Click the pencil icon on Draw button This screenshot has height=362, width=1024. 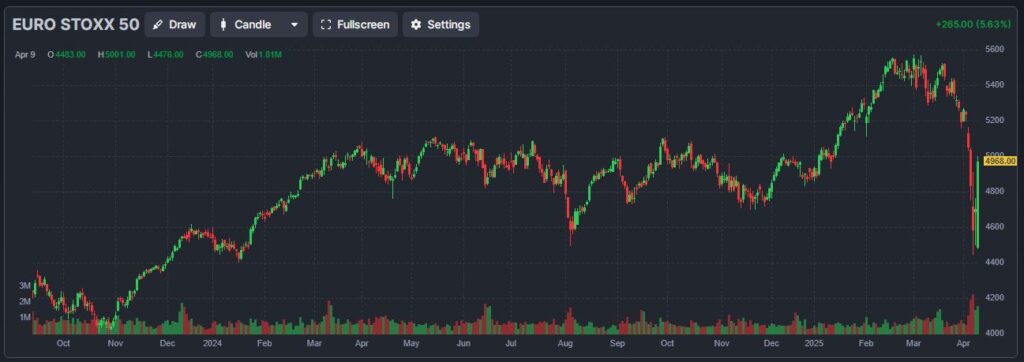click(x=157, y=25)
